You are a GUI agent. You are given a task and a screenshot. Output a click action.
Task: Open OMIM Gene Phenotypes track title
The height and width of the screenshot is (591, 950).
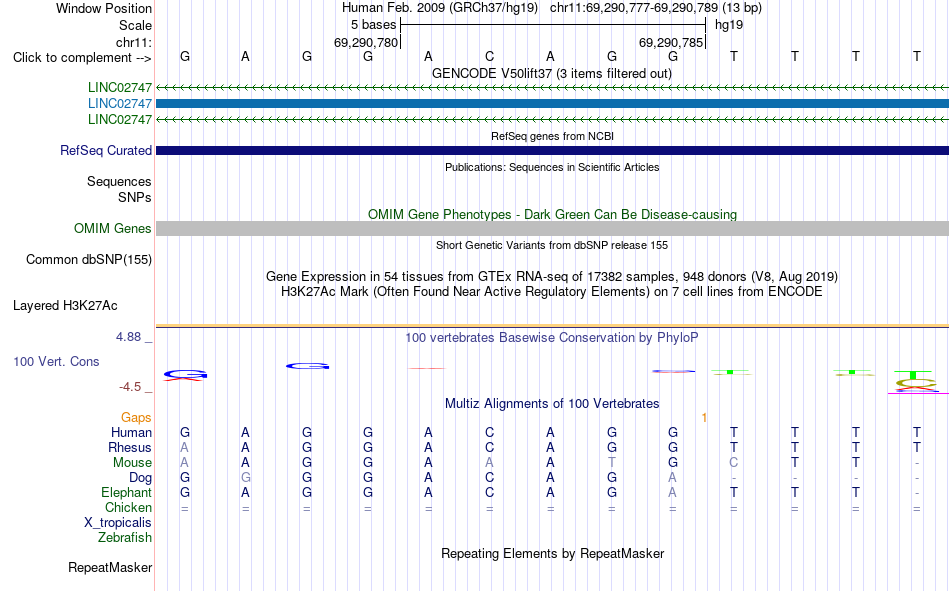[x=552, y=215]
